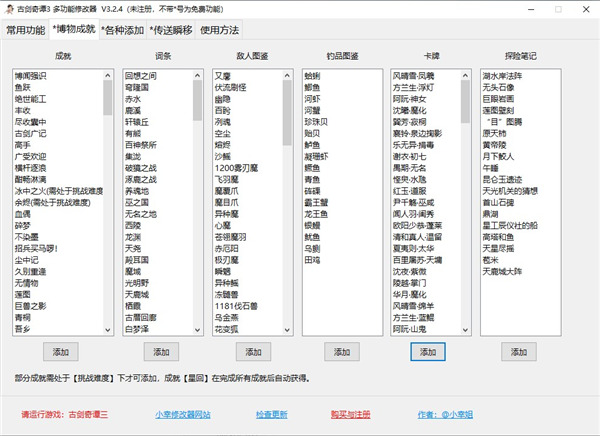The height and width of the screenshot is (436, 600).
Task: Click scroll-down arrow of 卡牌 list
Action: [465, 330]
